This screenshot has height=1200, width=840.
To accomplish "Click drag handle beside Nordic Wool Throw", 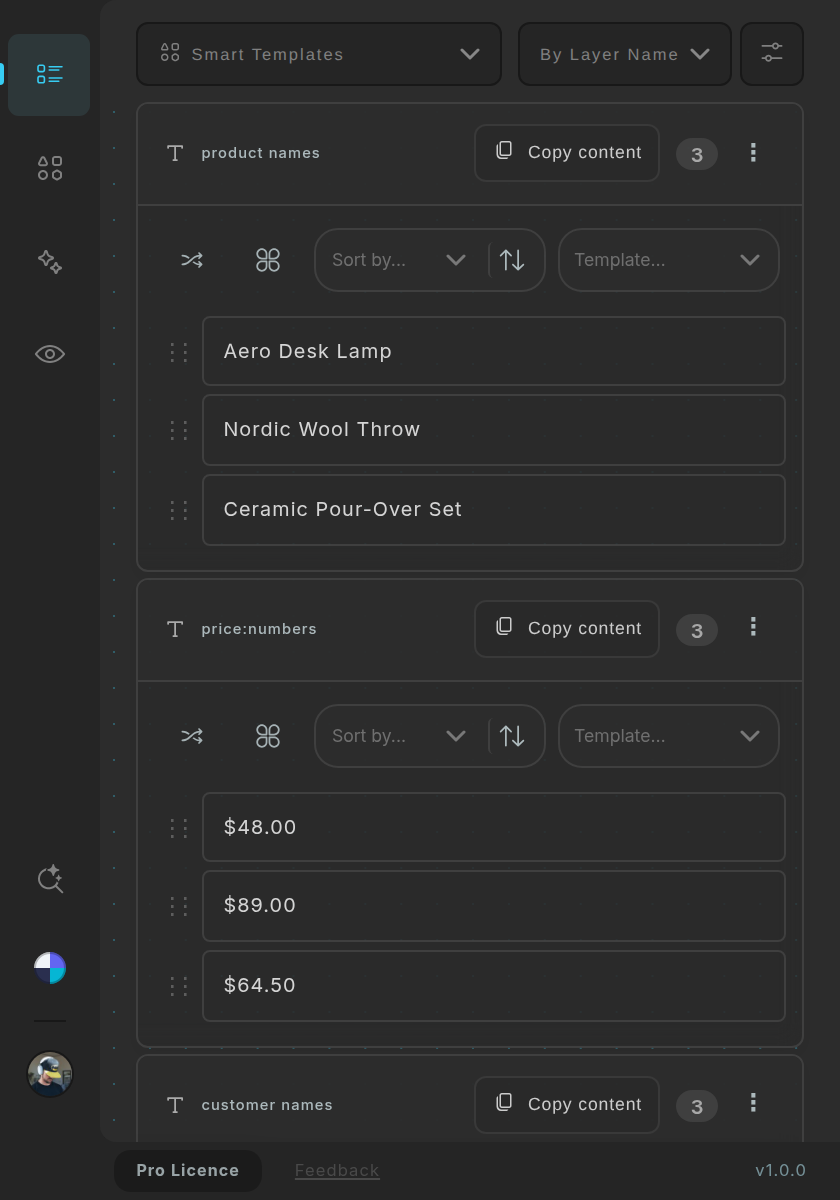I will (179, 430).
